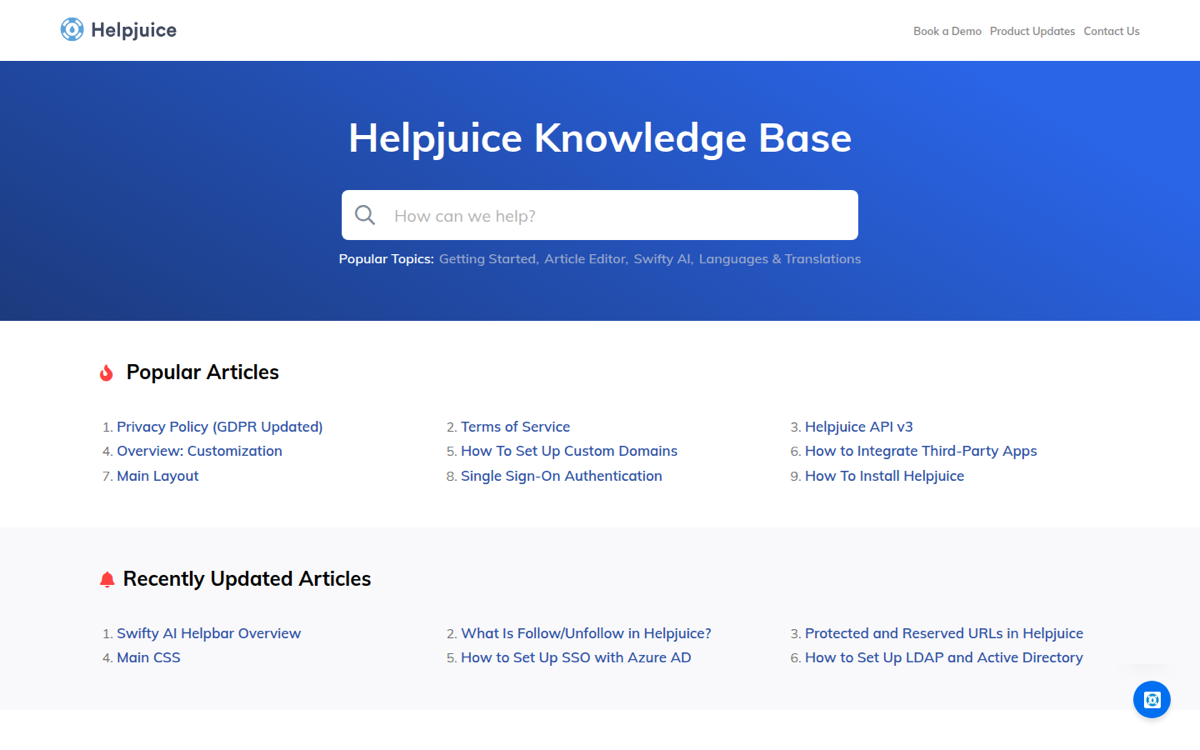This screenshot has width=1200, height=750.
Task: Open Main Layout article
Action: pos(158,476)
